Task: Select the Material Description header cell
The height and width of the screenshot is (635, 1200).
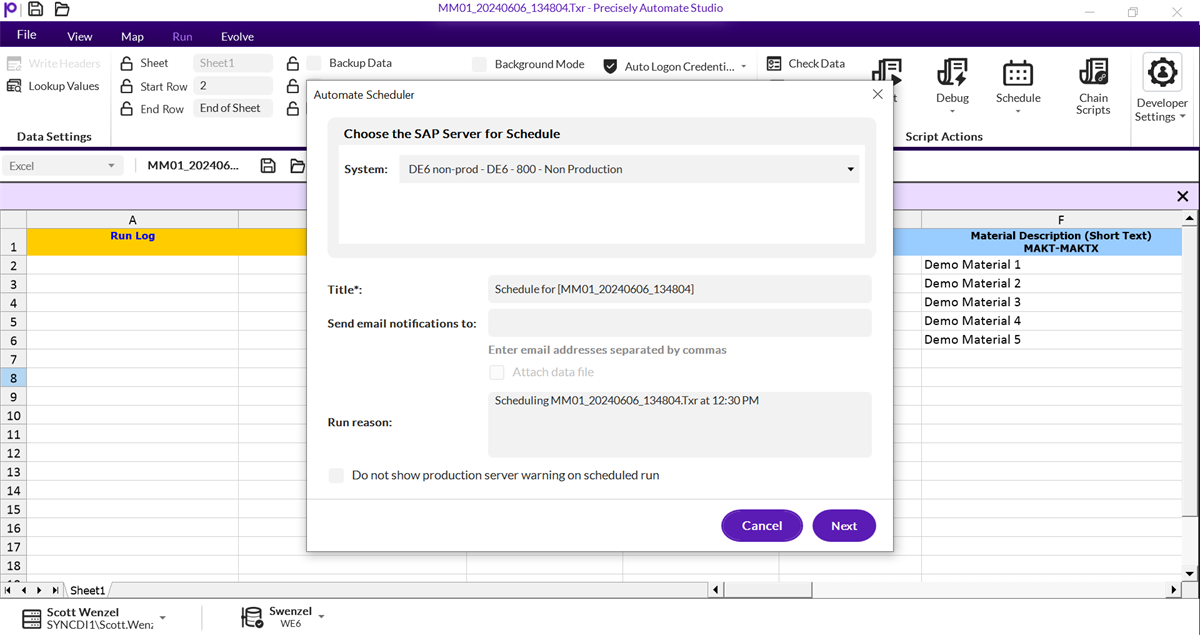Action: (x=1052, y=242)
